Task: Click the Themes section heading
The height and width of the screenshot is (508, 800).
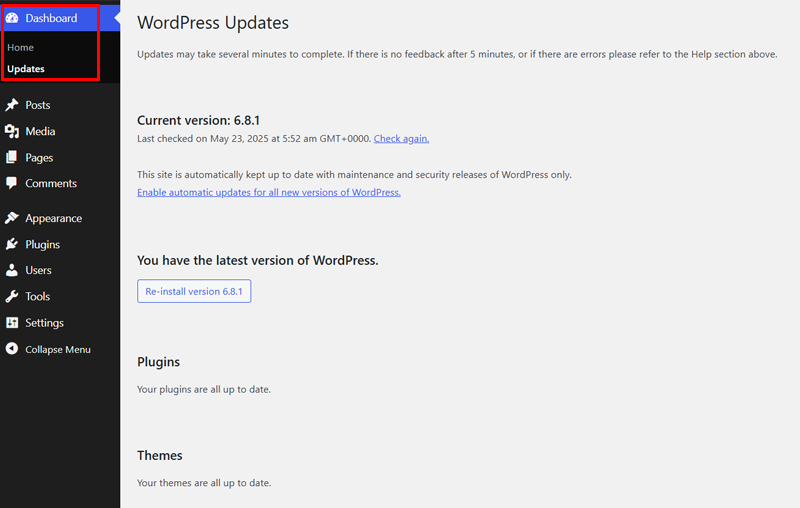Action: coord(160,455)
